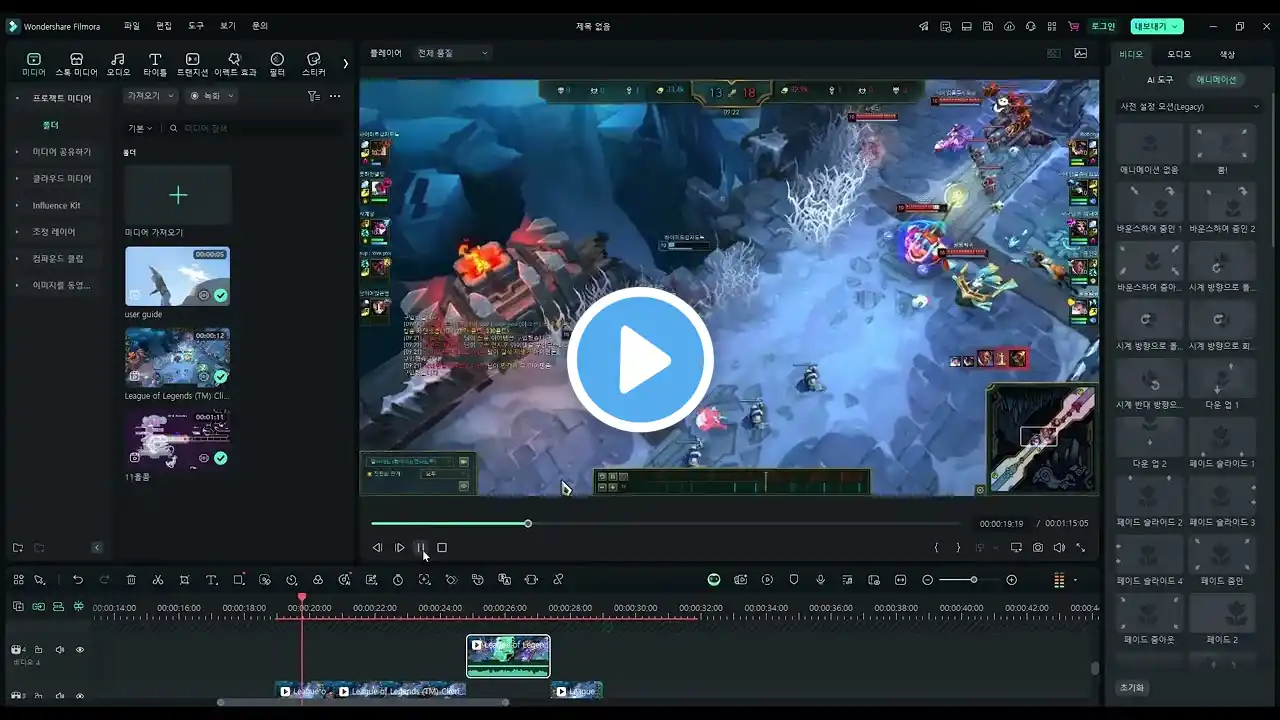The width and height of the screenshot is (1280, 720).
Task: Open the 타이틀 titles tab
Action: pyautogui.click(x=155, y=64)
